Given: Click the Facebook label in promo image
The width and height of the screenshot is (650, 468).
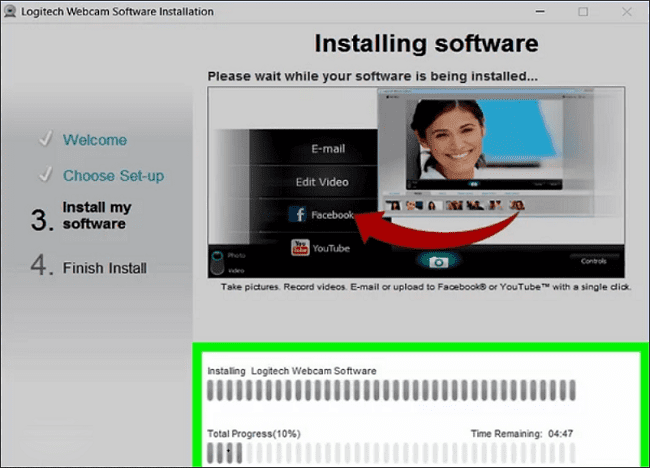Looking at the screenshot, I should (332, 215).
